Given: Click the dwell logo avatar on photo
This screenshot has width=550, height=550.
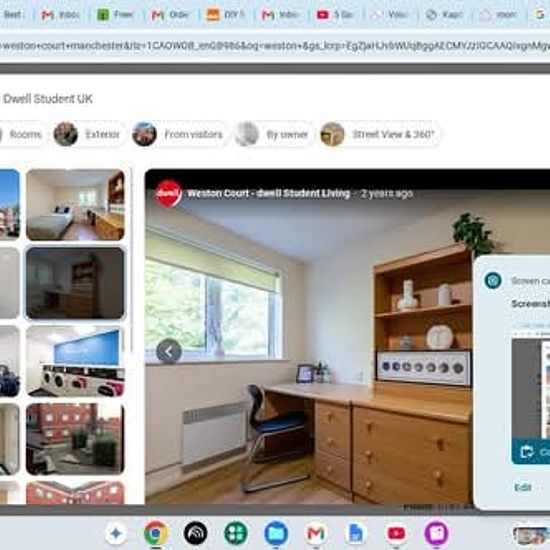Looking at the screenshot, I should (x=168, y=193).
